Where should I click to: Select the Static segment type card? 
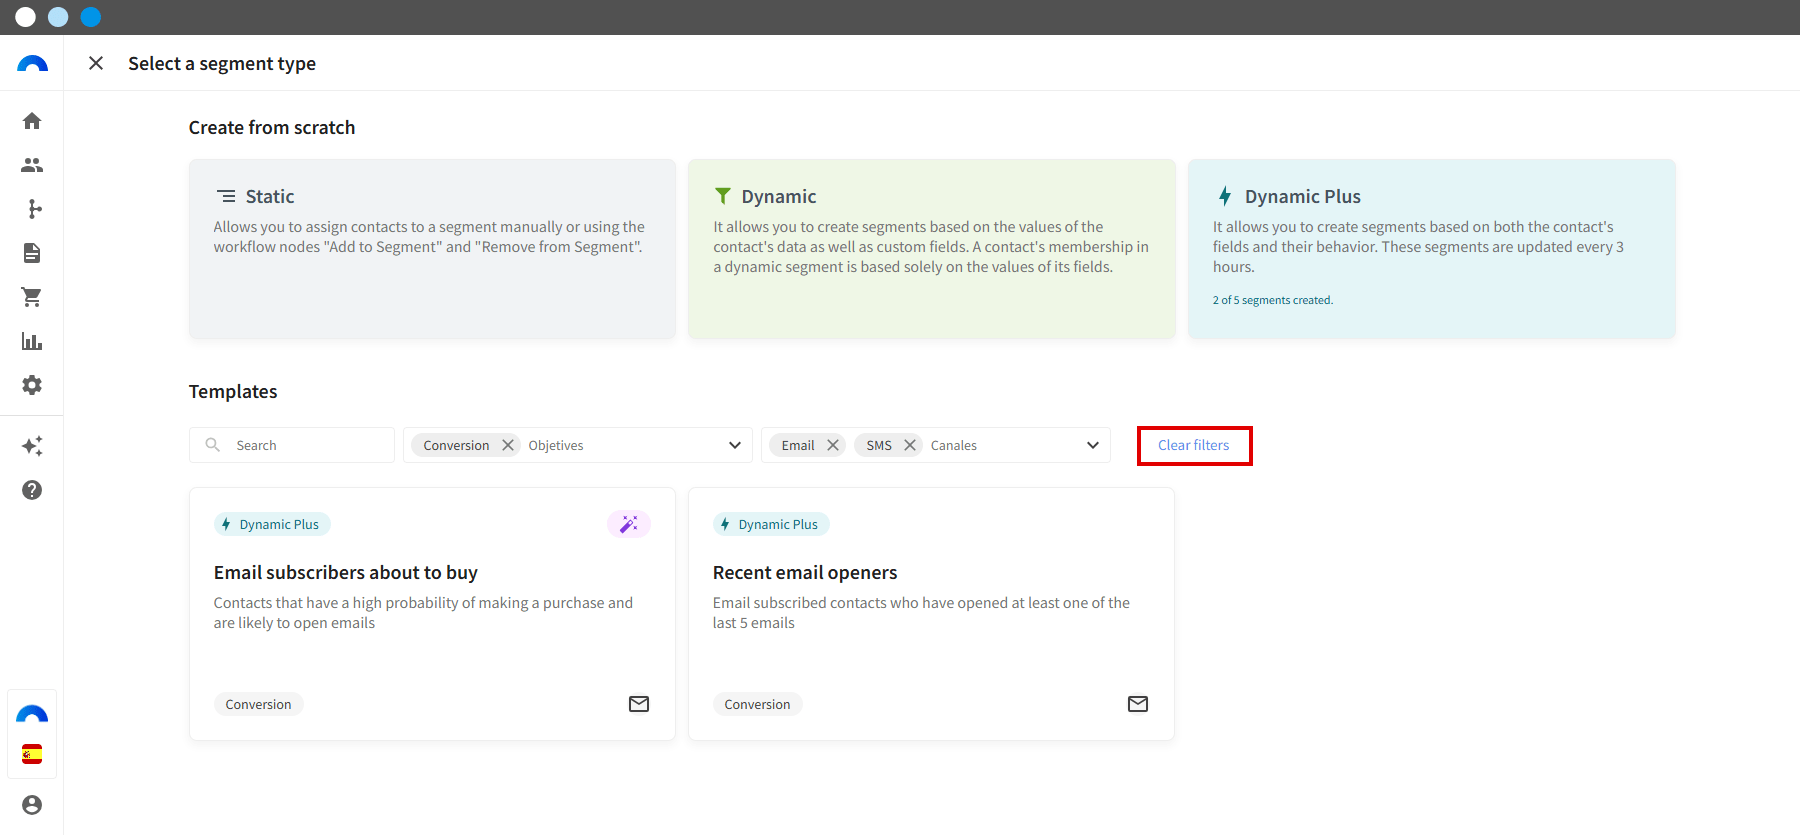(x=432, y=249)
